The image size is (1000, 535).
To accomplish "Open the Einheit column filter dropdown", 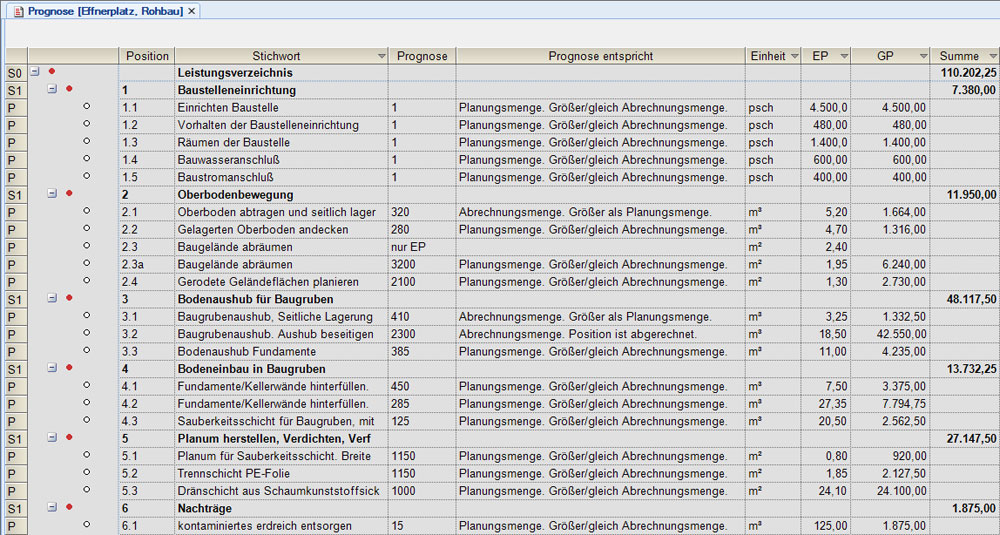I will click(794, 57).
